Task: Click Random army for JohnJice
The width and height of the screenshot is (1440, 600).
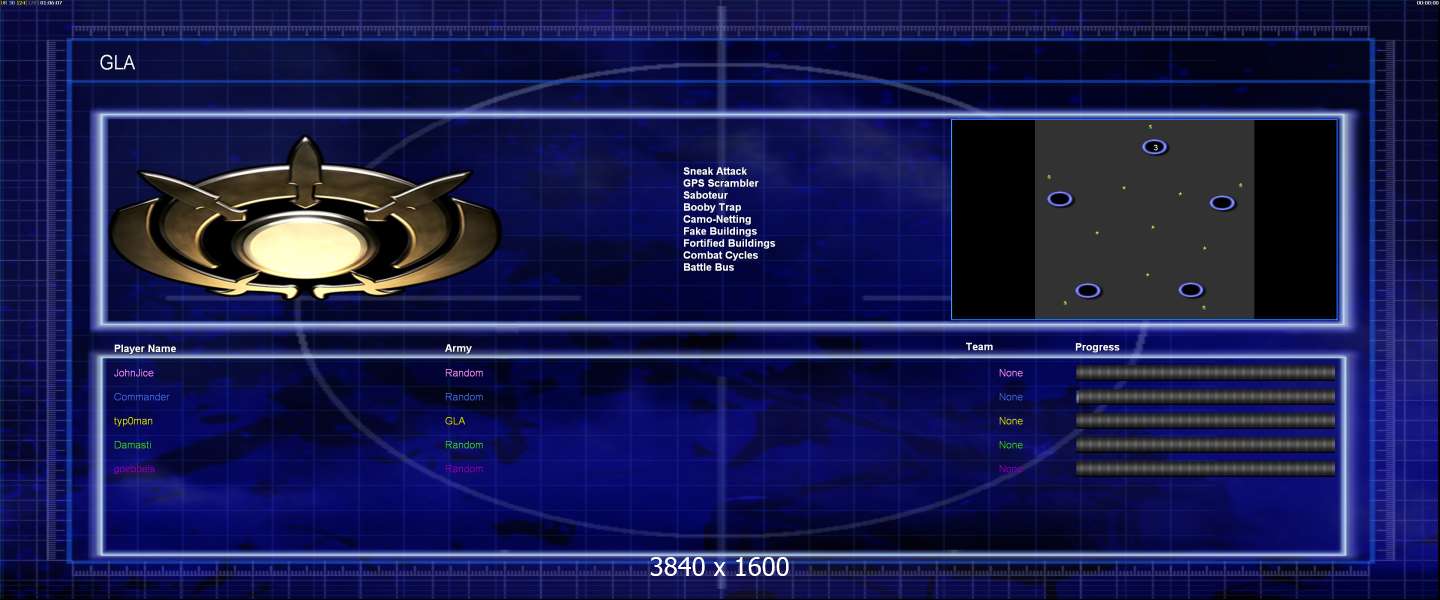Action: pyautogui.click(x=464, y=373)
